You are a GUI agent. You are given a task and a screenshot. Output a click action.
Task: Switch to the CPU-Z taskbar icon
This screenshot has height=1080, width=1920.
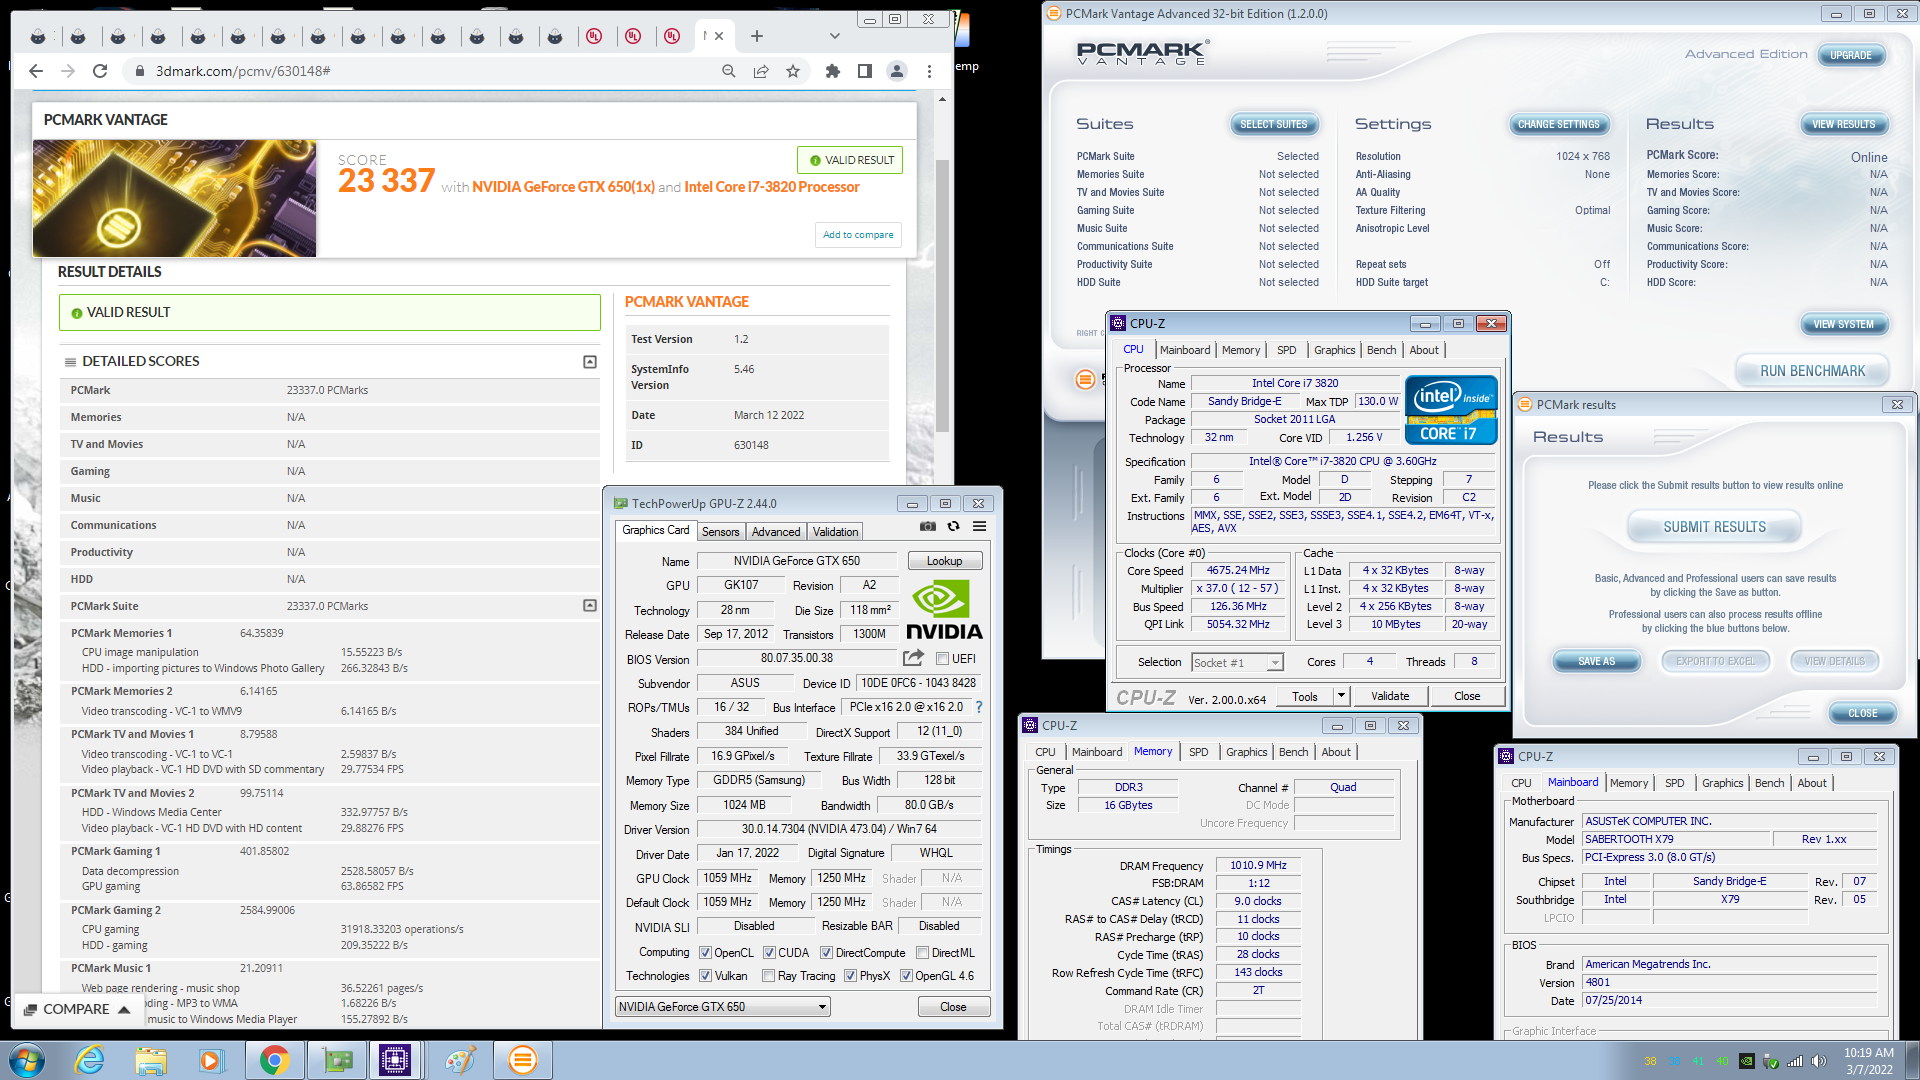[x=396, y=1060]
